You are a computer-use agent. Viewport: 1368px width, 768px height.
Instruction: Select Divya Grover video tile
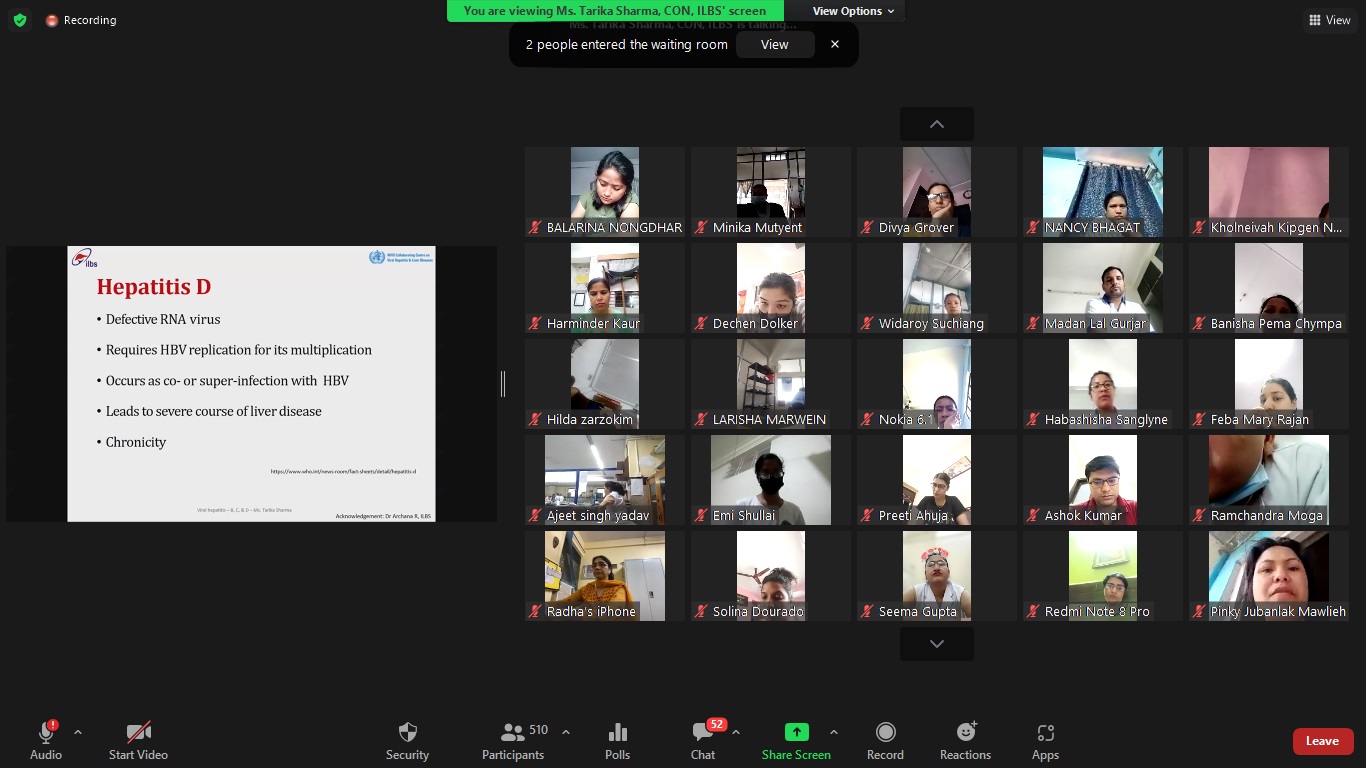pos(937,192)
